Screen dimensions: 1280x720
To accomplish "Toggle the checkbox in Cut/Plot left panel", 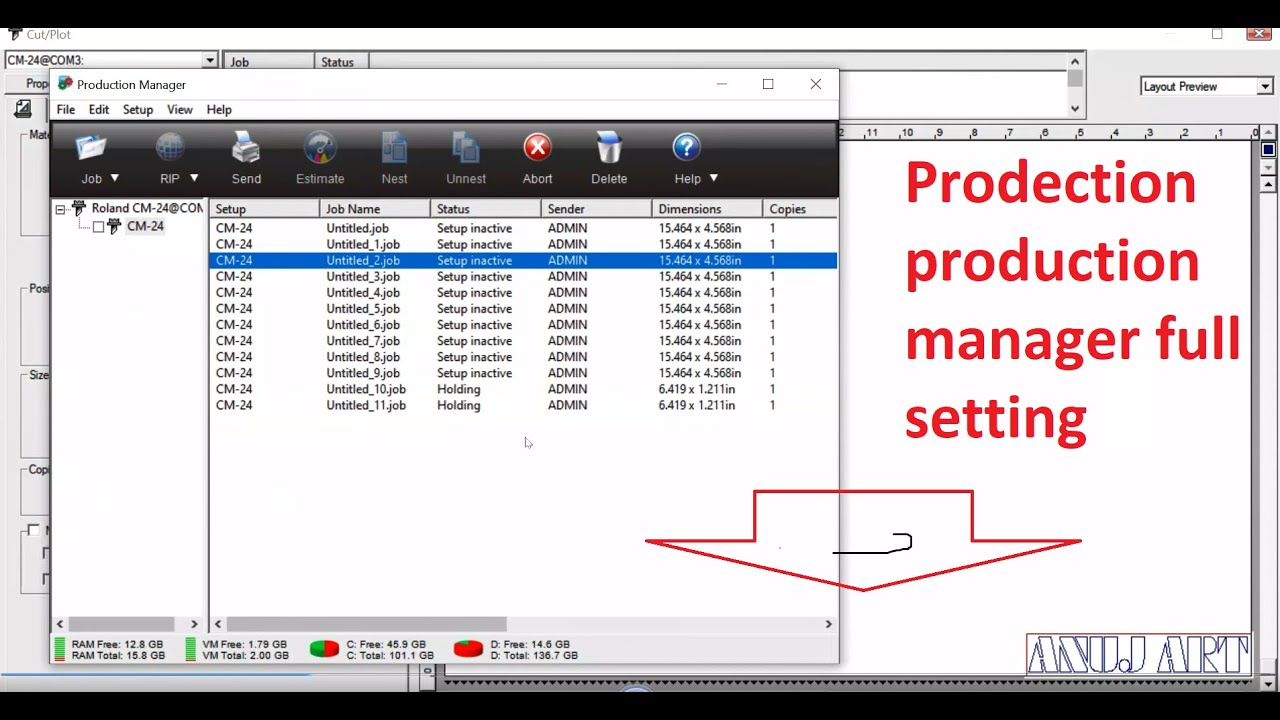I will 33,530.
